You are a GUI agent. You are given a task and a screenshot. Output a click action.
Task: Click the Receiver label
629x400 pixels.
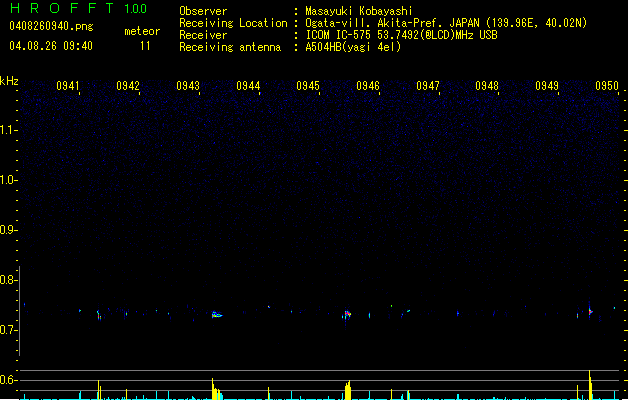point(203,35)
